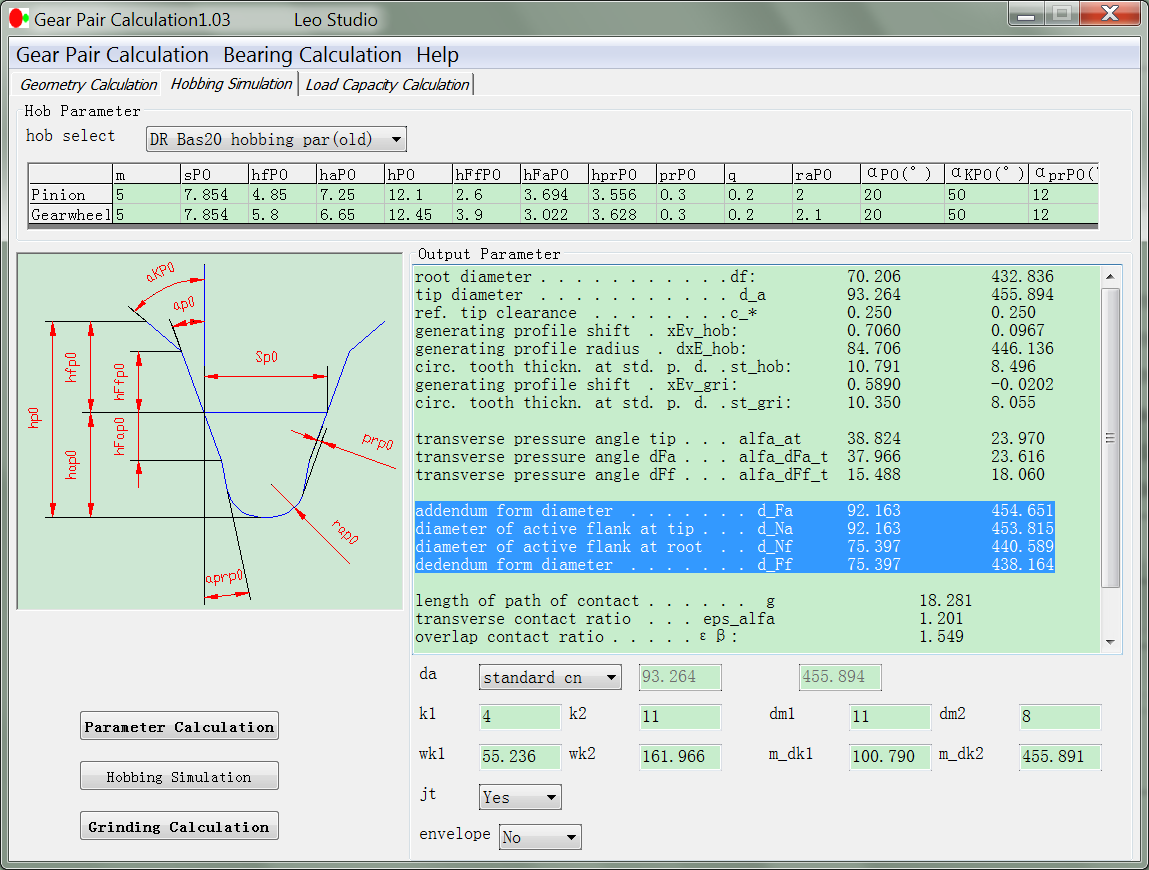Open the Bearing Calculation menu
The width and height of the screenshot is (1149, 870).
tap(312, 55)
